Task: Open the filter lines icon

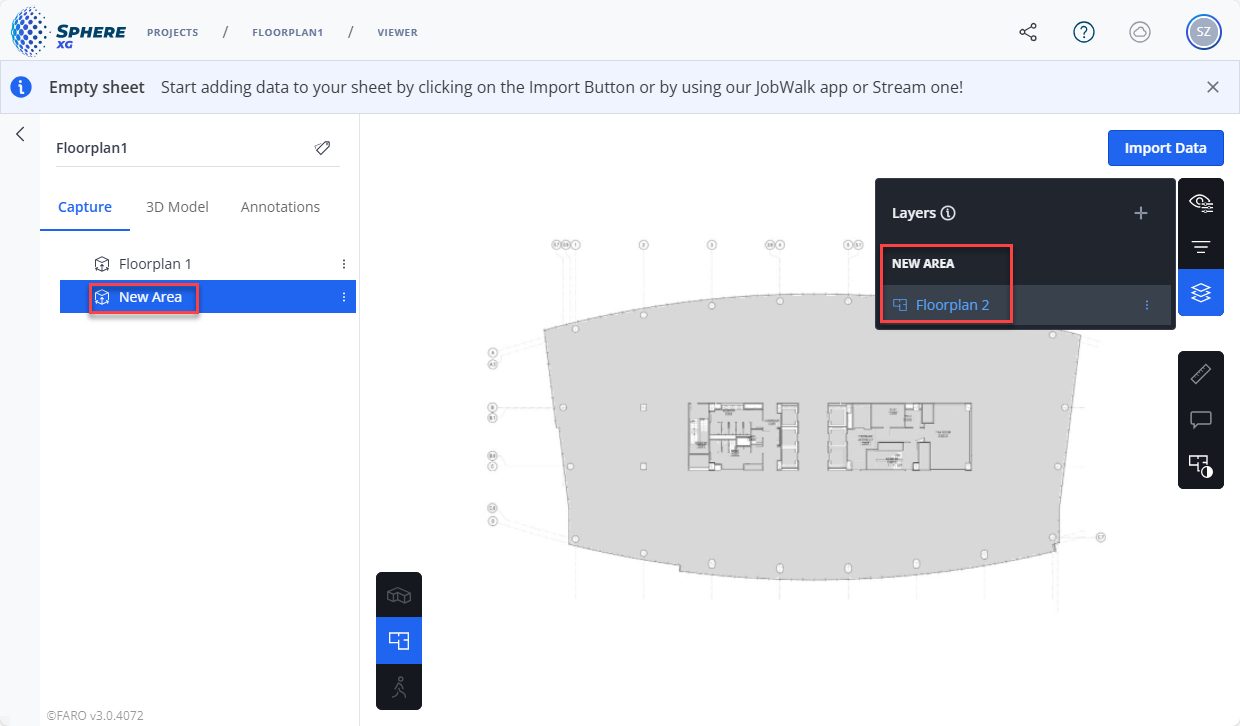Action: coord(1201,247)
